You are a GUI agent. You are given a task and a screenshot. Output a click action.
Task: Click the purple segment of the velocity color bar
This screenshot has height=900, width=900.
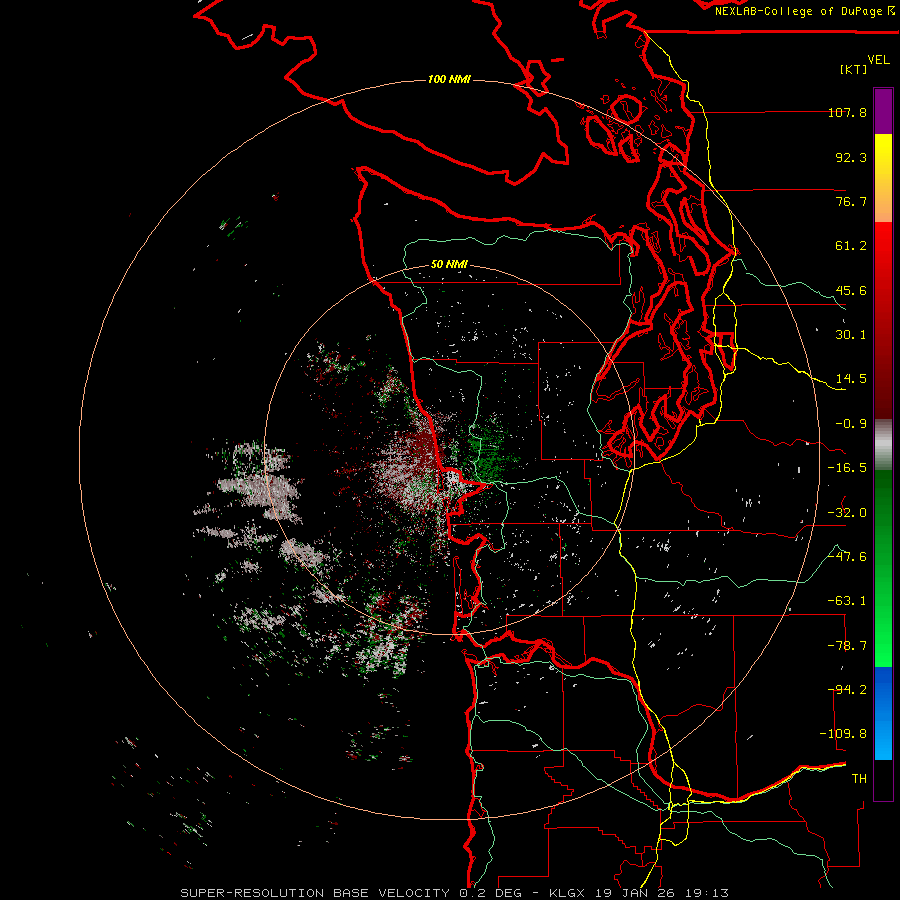(883, 112)
